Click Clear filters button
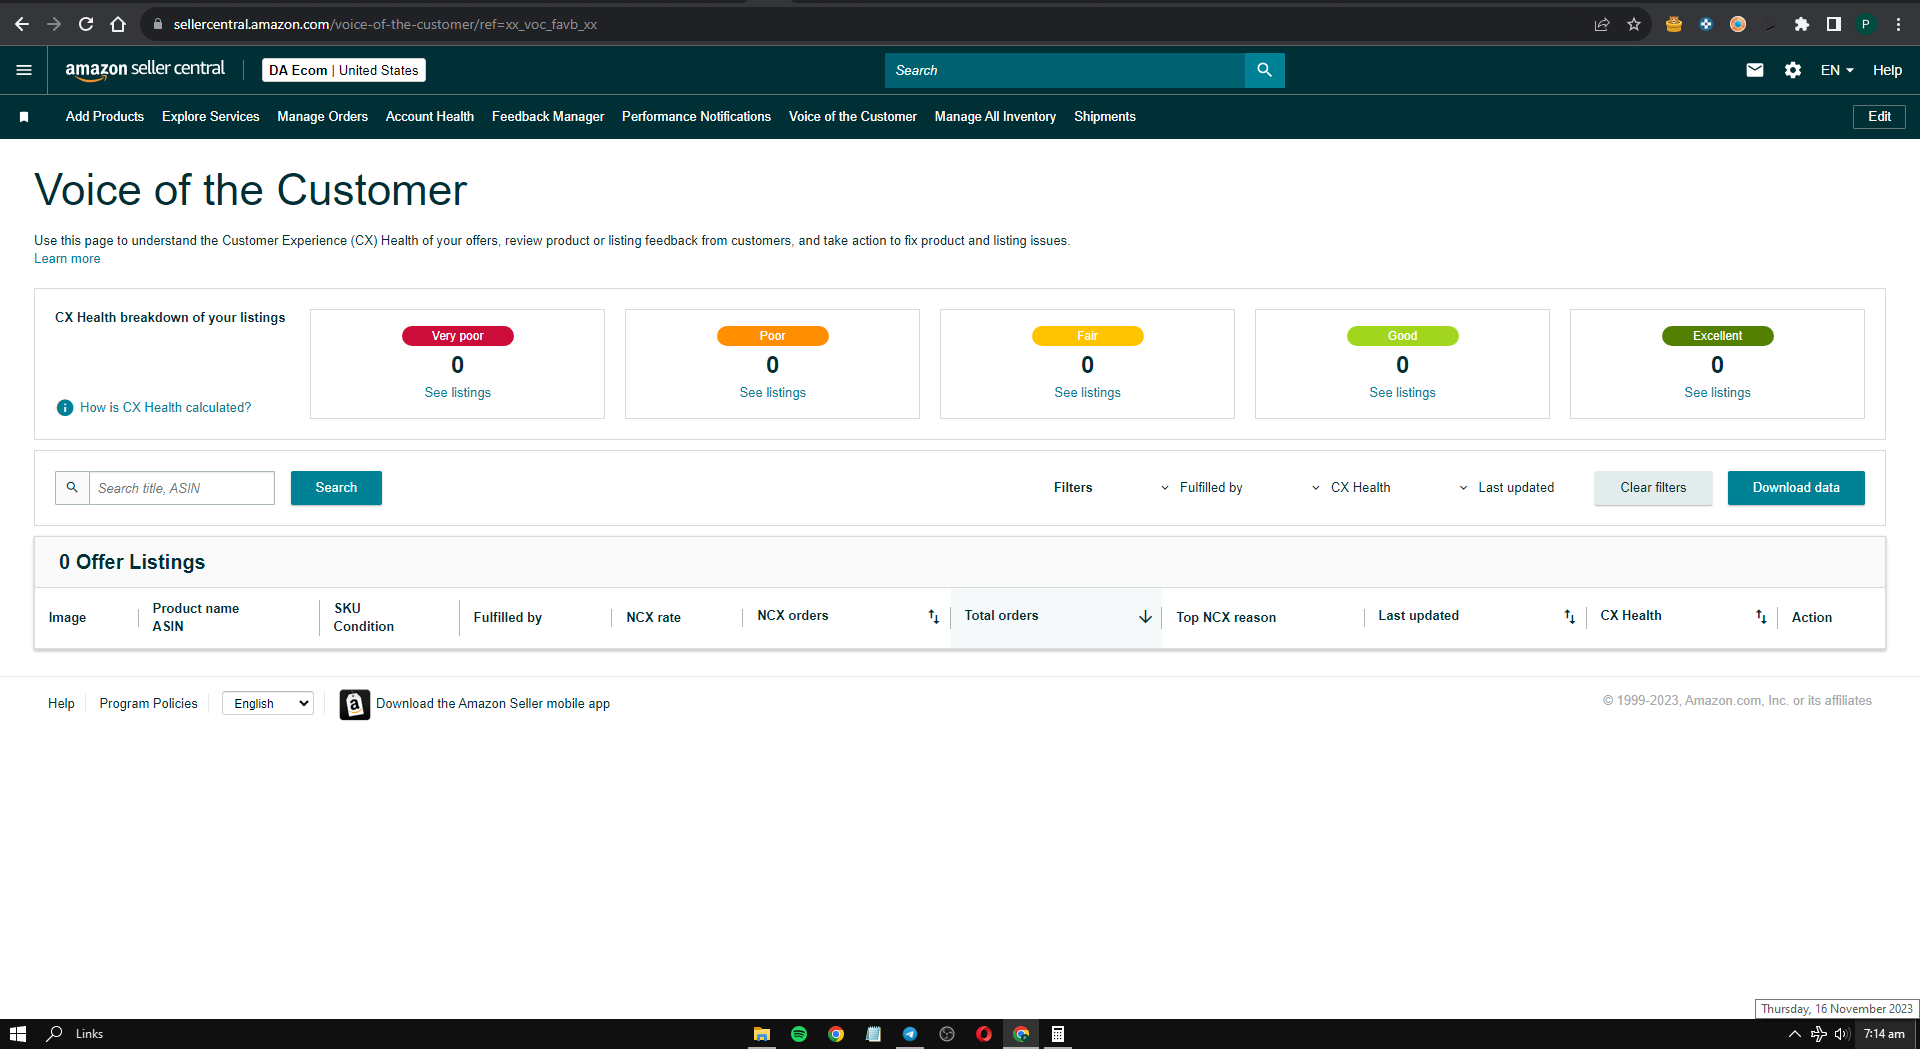 [1653, 488]
